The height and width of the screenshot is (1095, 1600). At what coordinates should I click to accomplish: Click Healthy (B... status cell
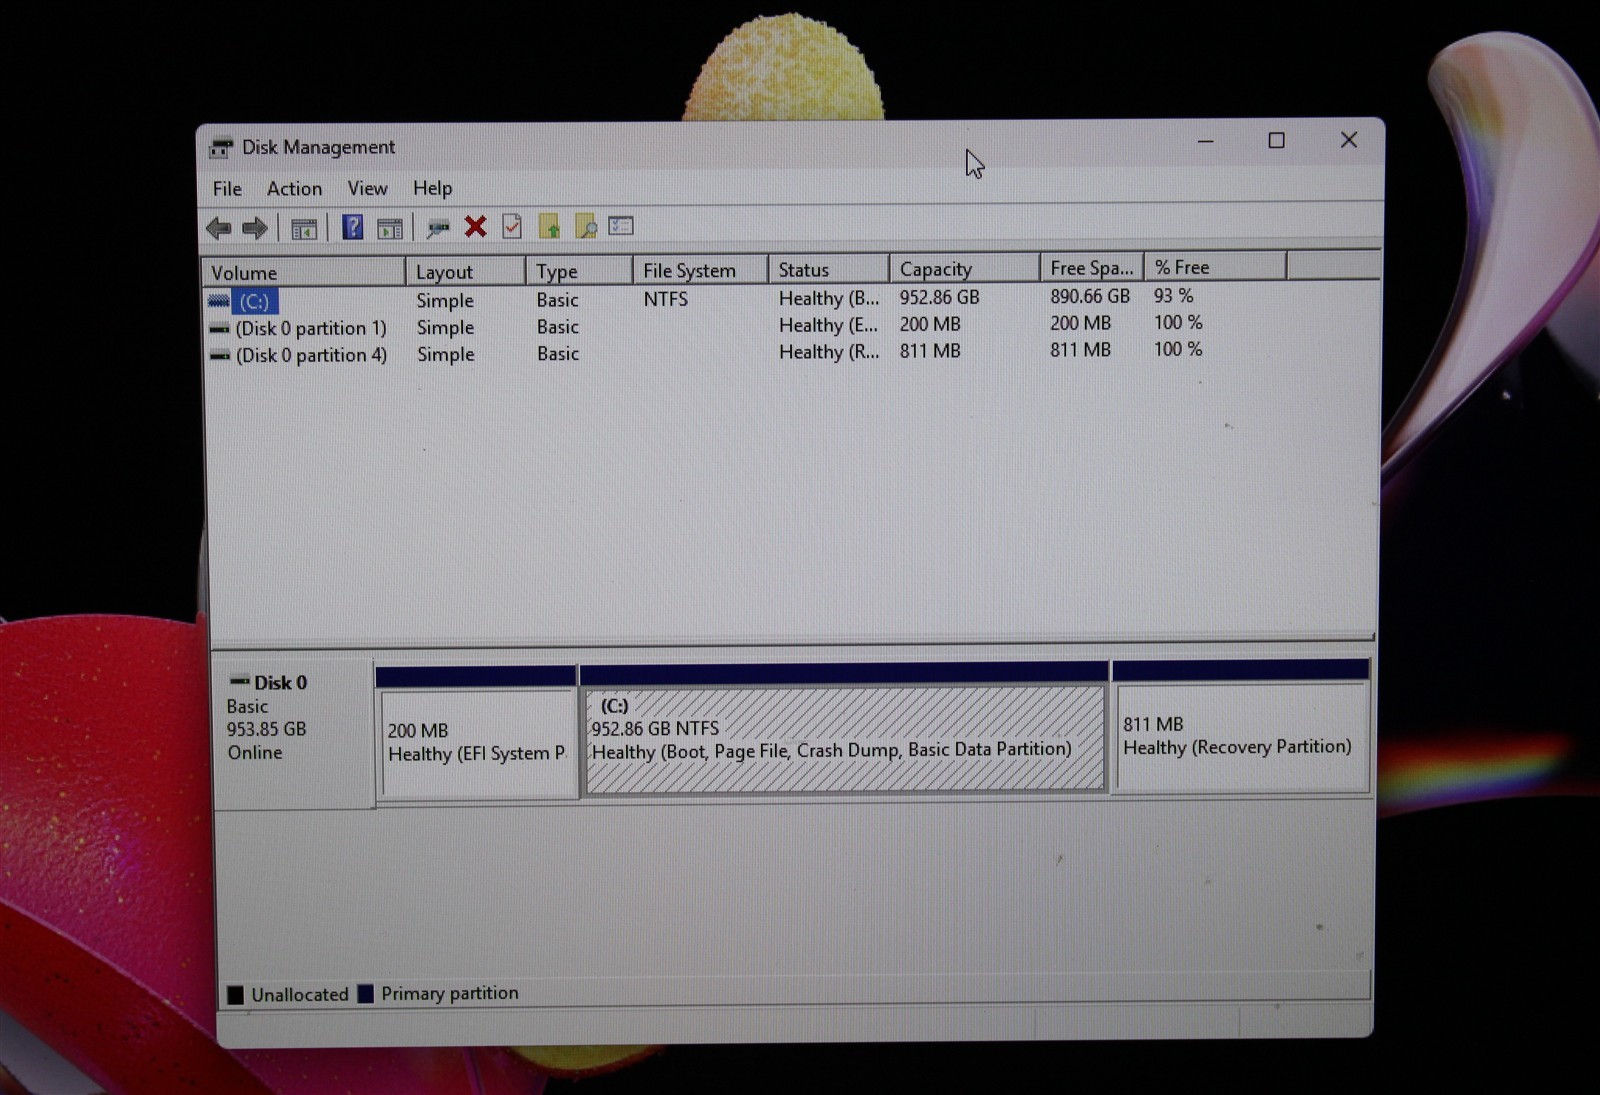tap(829, 298)
